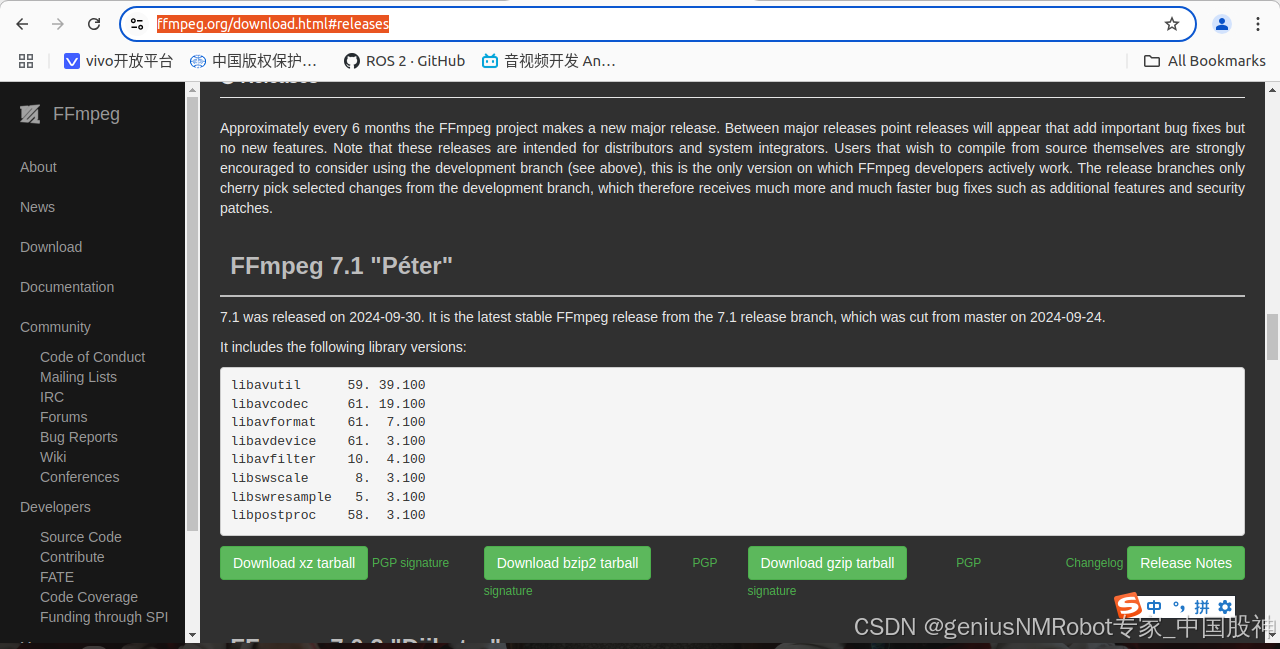The width and height of the screenshot is (1280, 649).
Task: Click the back navigation arrow
Action: 20,23
